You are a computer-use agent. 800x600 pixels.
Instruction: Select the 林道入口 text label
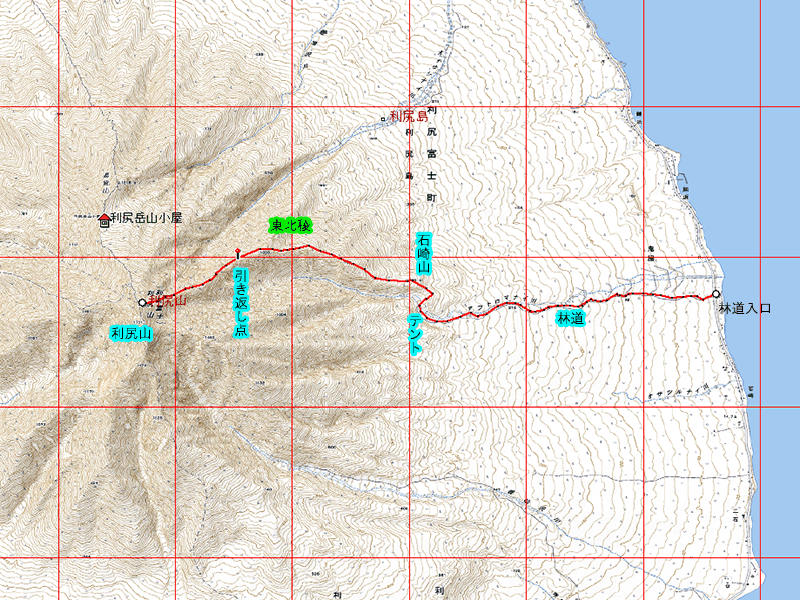[x=744, y=309]
